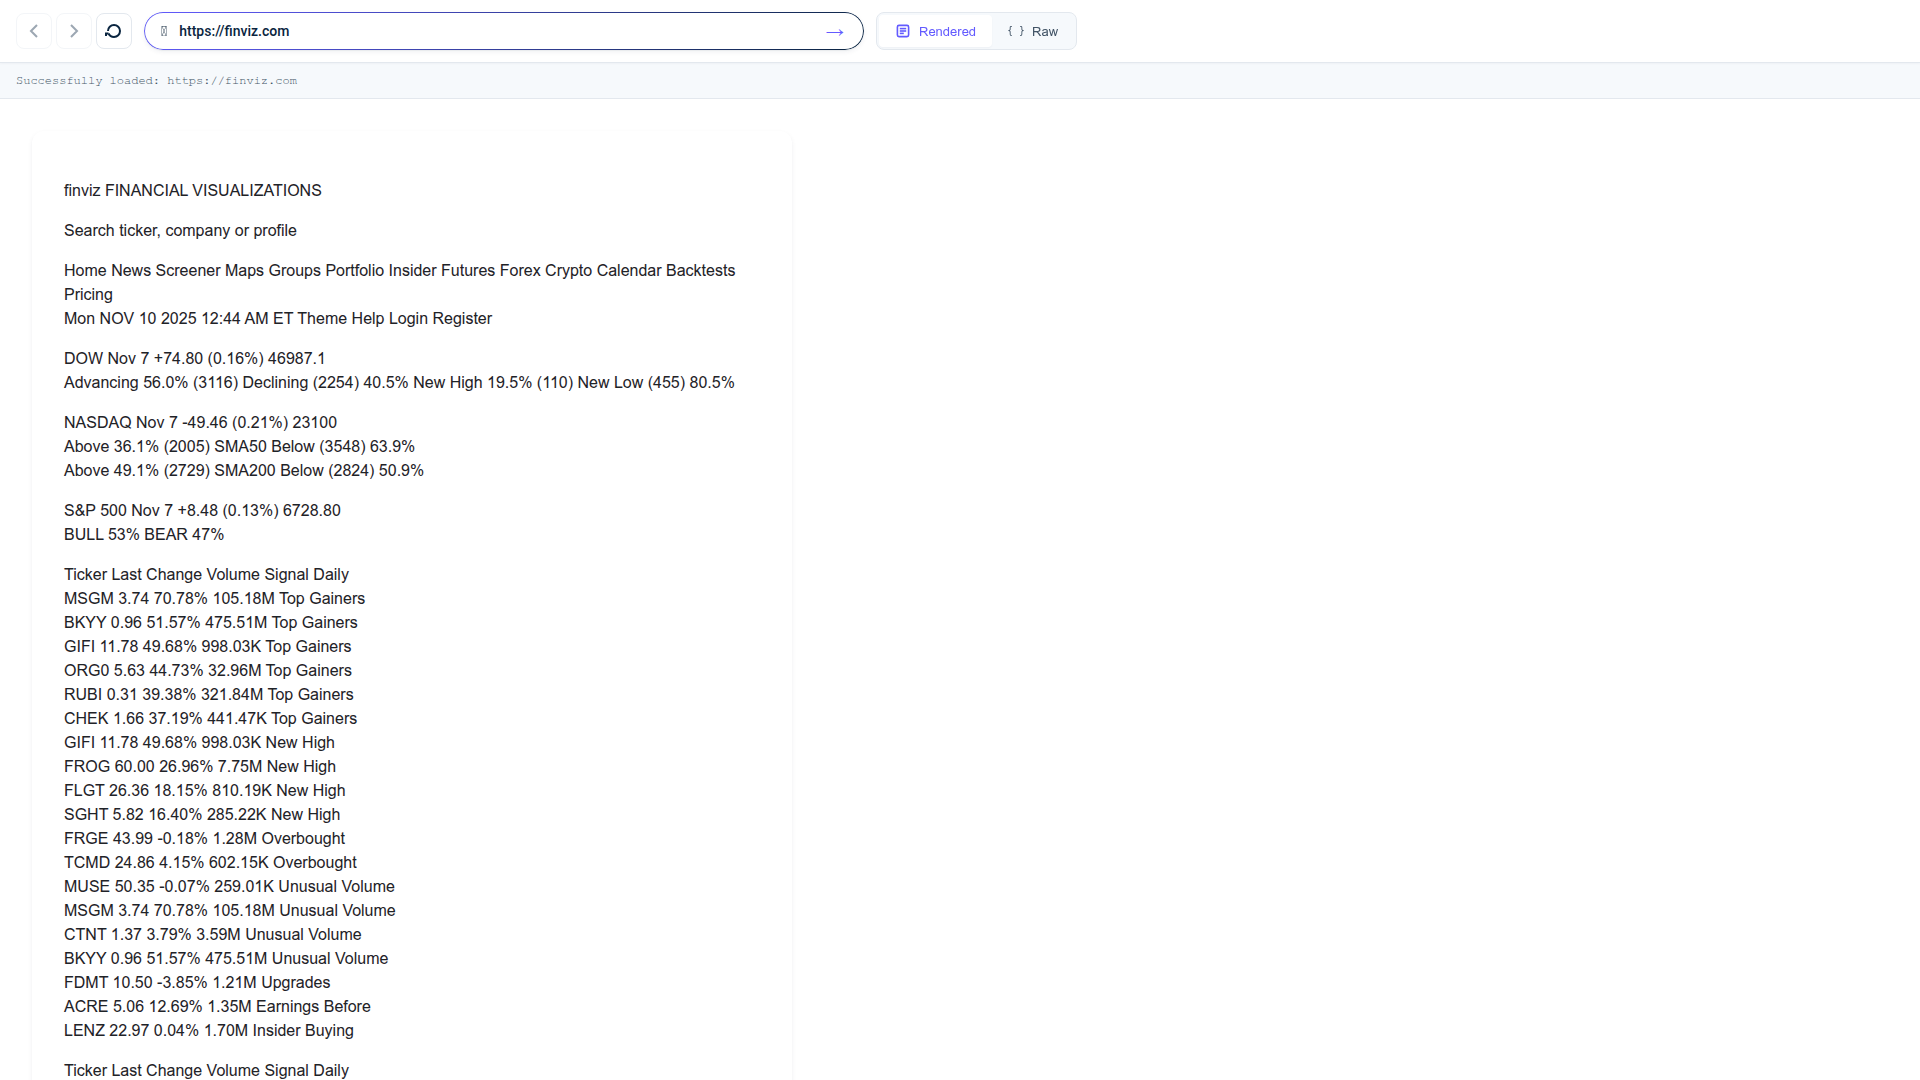Select the MSGM 3.74 Unusual Volume row
Image resolution: width=1920 pixels, height=1080 pixels.
[x=230, y=910]
